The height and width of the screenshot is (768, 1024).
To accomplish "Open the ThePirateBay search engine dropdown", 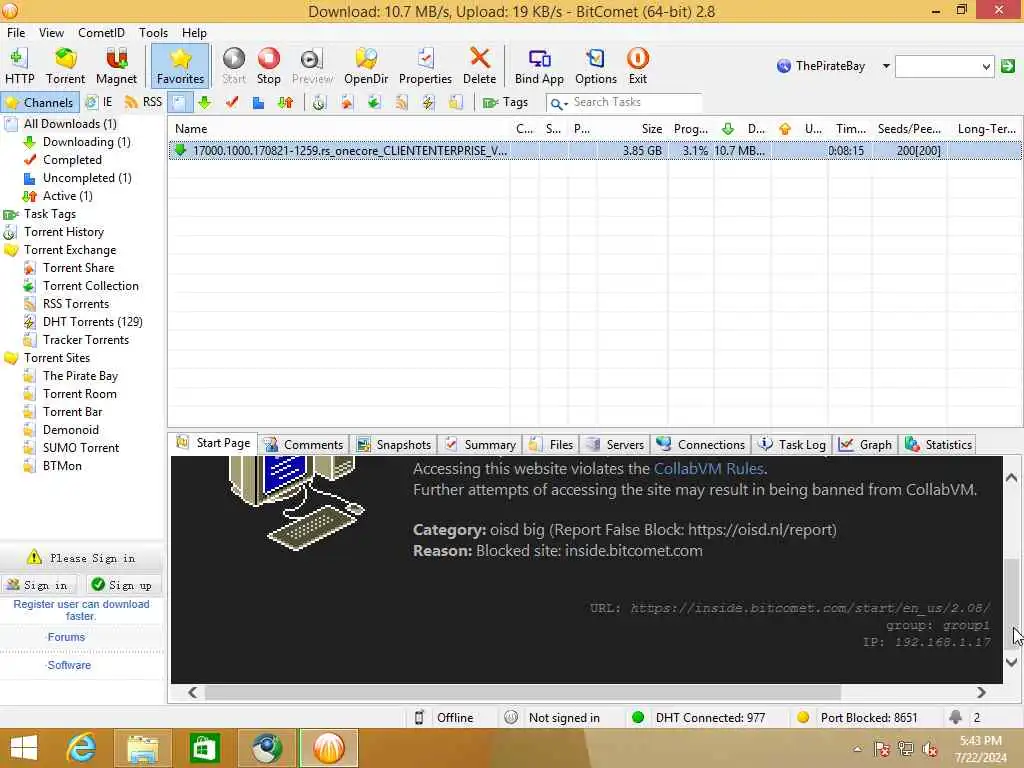I will [x=886, y=66].
